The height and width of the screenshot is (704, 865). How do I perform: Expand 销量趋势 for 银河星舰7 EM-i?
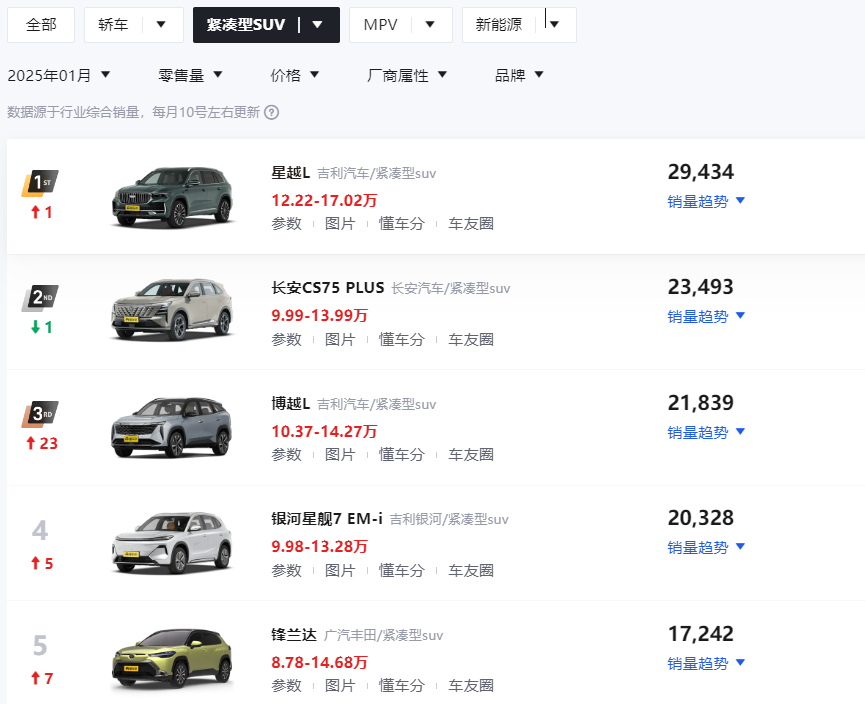pos(706,548)
